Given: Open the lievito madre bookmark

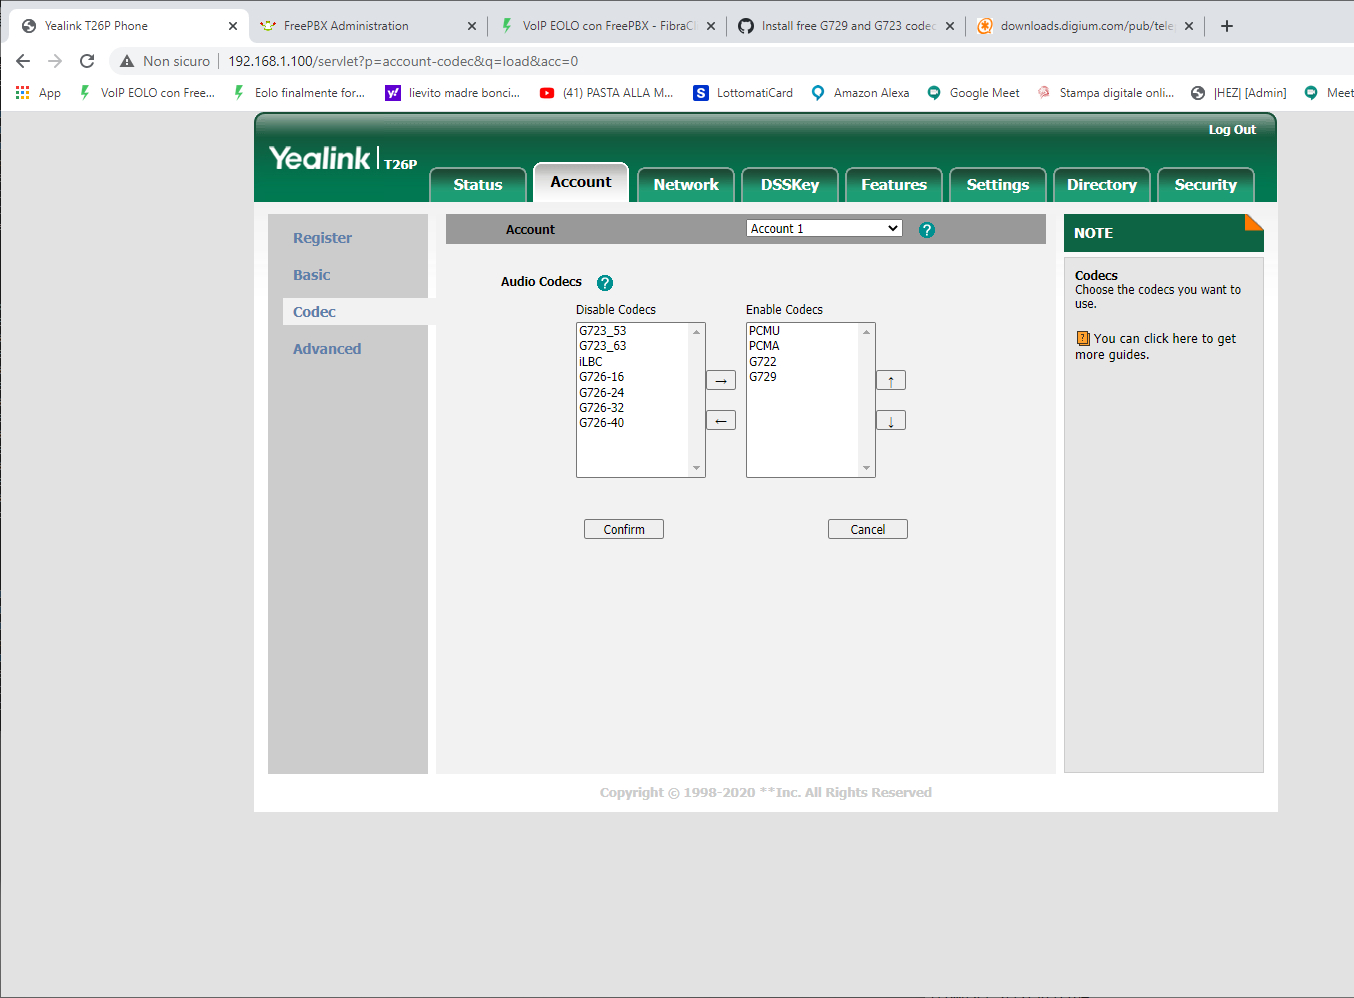Looking at the screenshot, I should click(452, 92).
